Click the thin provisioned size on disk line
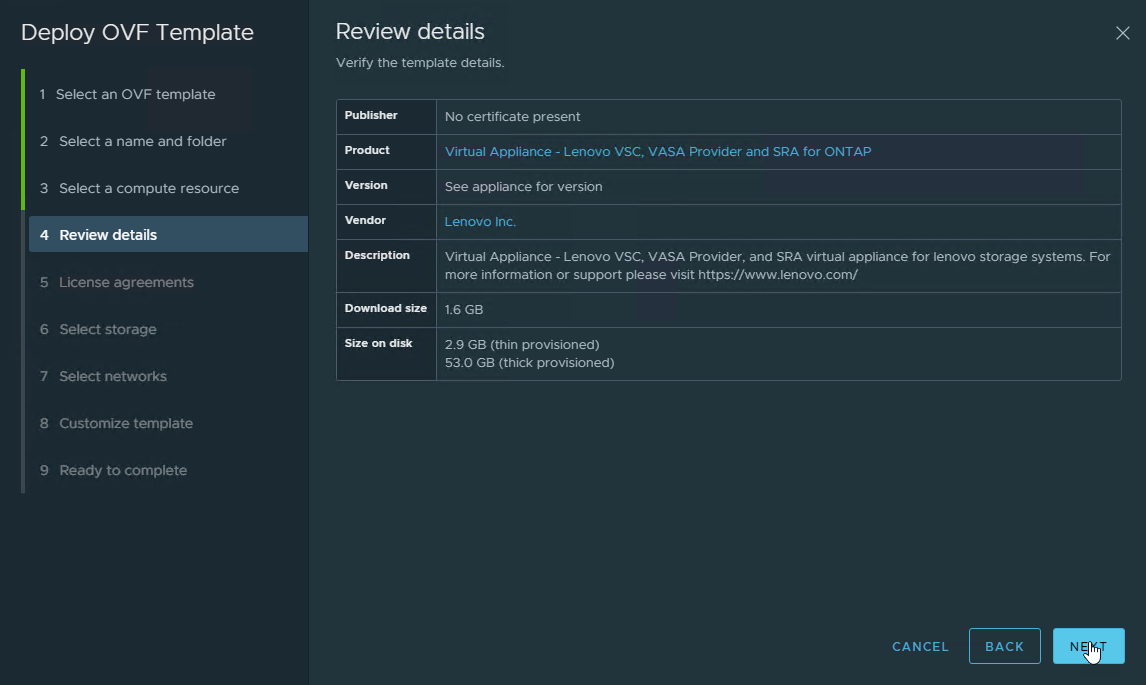 (x=521, y=344)
